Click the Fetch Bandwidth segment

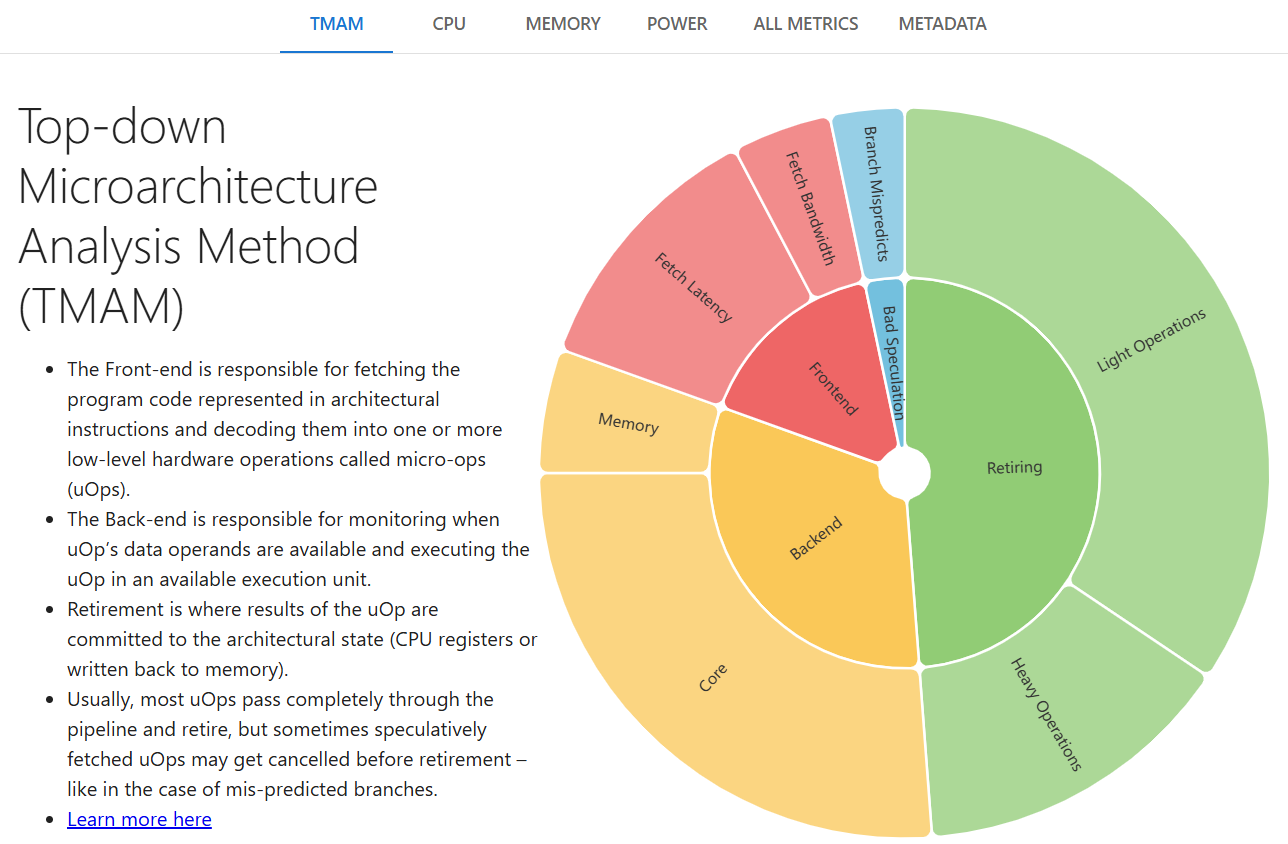[808, 207]
